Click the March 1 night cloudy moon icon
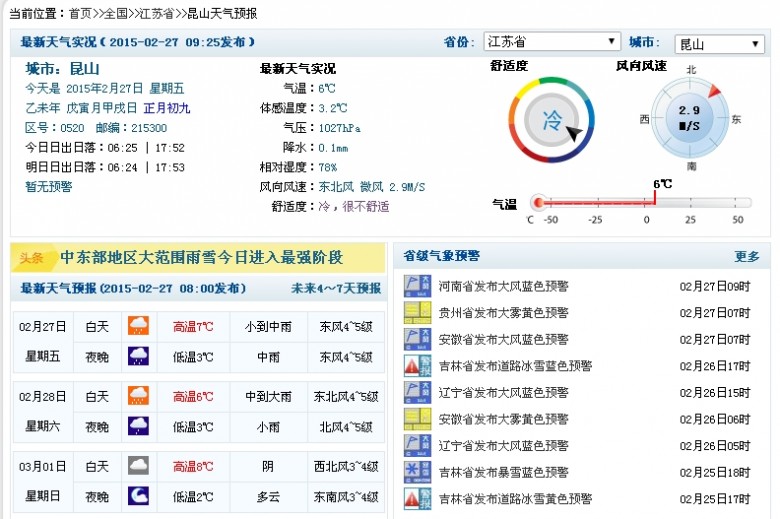Viewport: 780px width, 519px height. (x=138, y=495)
